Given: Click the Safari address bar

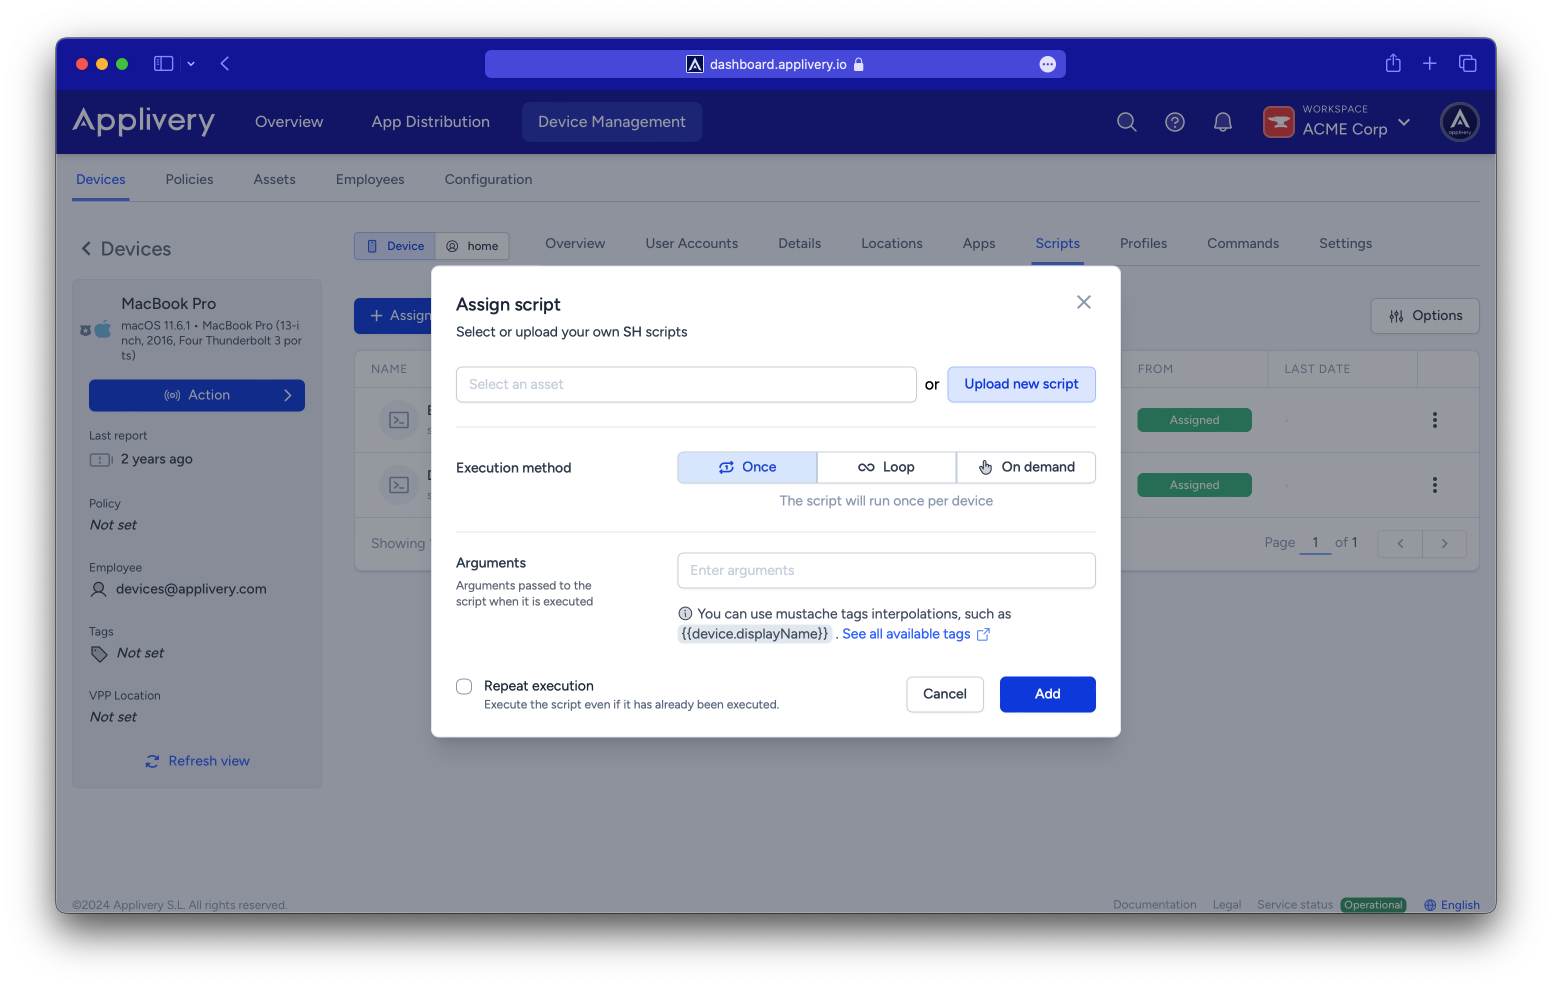Looking at the screenshot, I should pyautogui.click(x=775, y=64).
